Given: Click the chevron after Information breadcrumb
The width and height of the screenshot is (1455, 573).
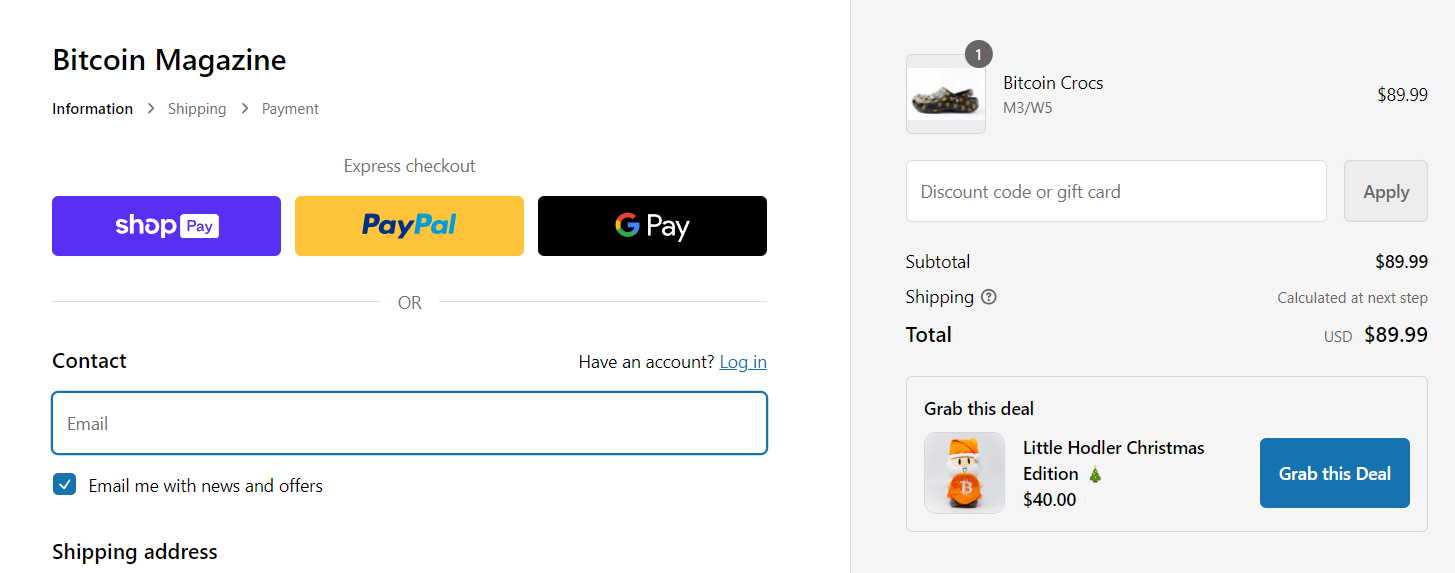Looking at the screenshot, I should click(151, 109).
